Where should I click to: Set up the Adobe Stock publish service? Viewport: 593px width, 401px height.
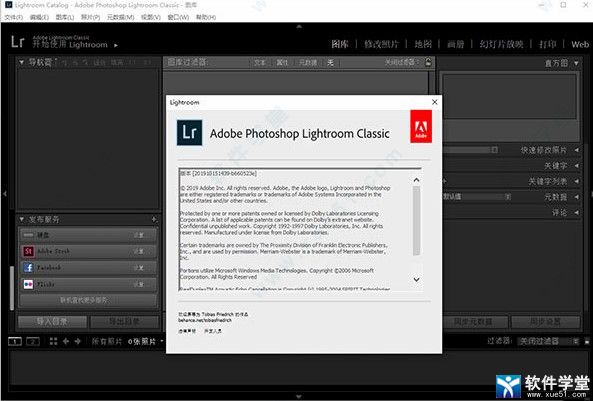138,251
